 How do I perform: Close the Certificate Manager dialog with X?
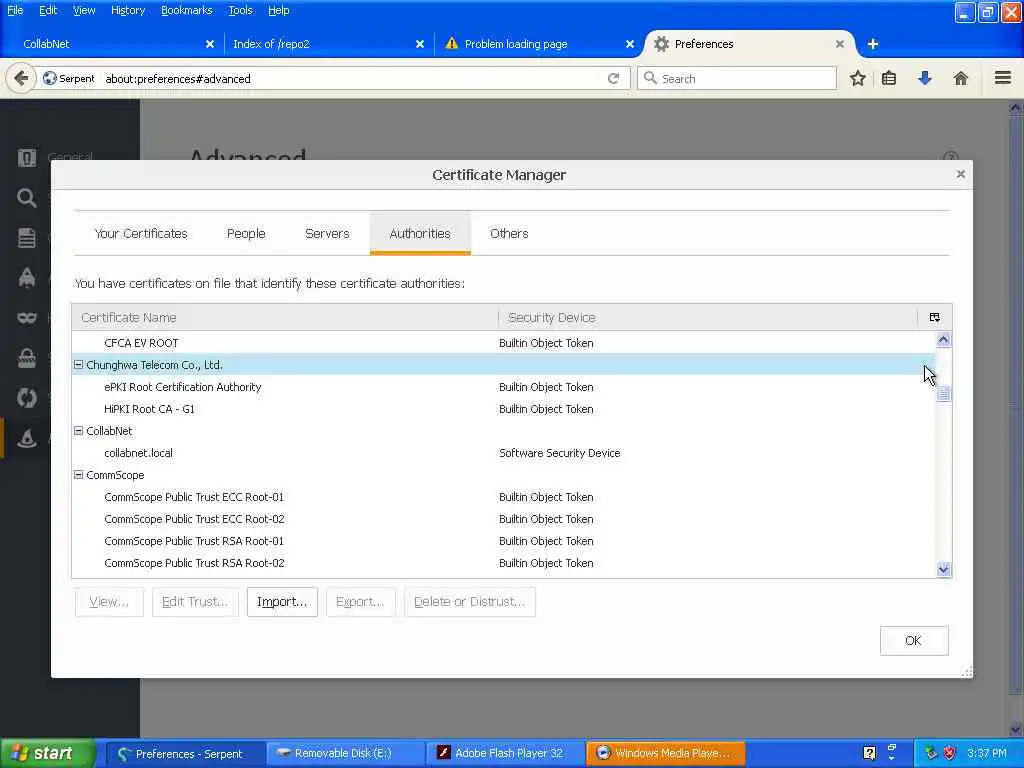point(961,174)
